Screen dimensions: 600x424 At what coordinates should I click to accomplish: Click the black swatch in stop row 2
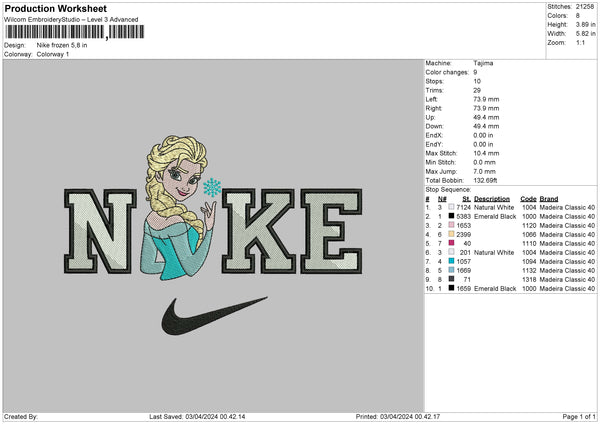(451, 216)
